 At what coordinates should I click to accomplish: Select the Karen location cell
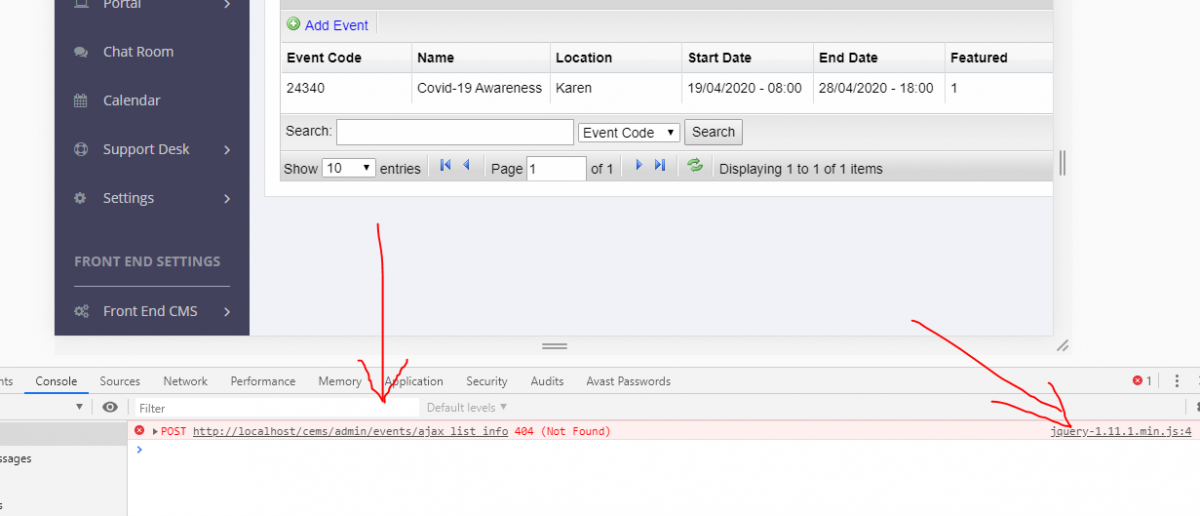tap(616, 88)
